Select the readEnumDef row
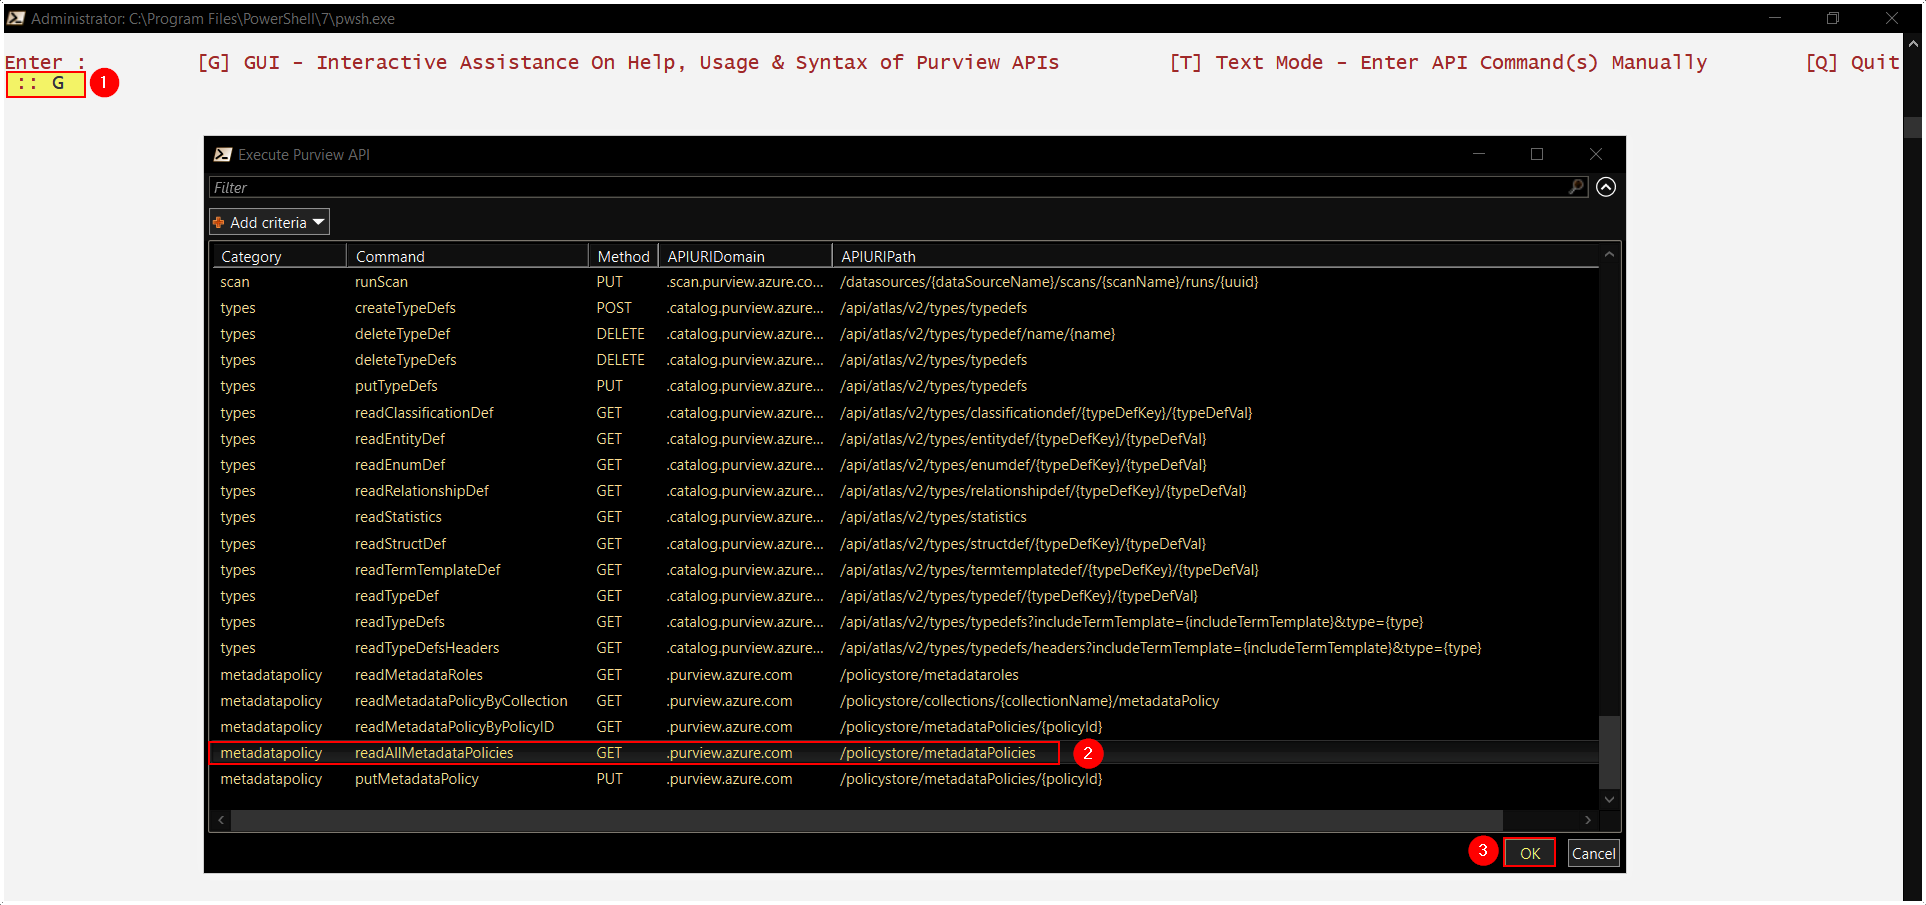Screen dimensions: 1926x905 [x=904, y=465]
